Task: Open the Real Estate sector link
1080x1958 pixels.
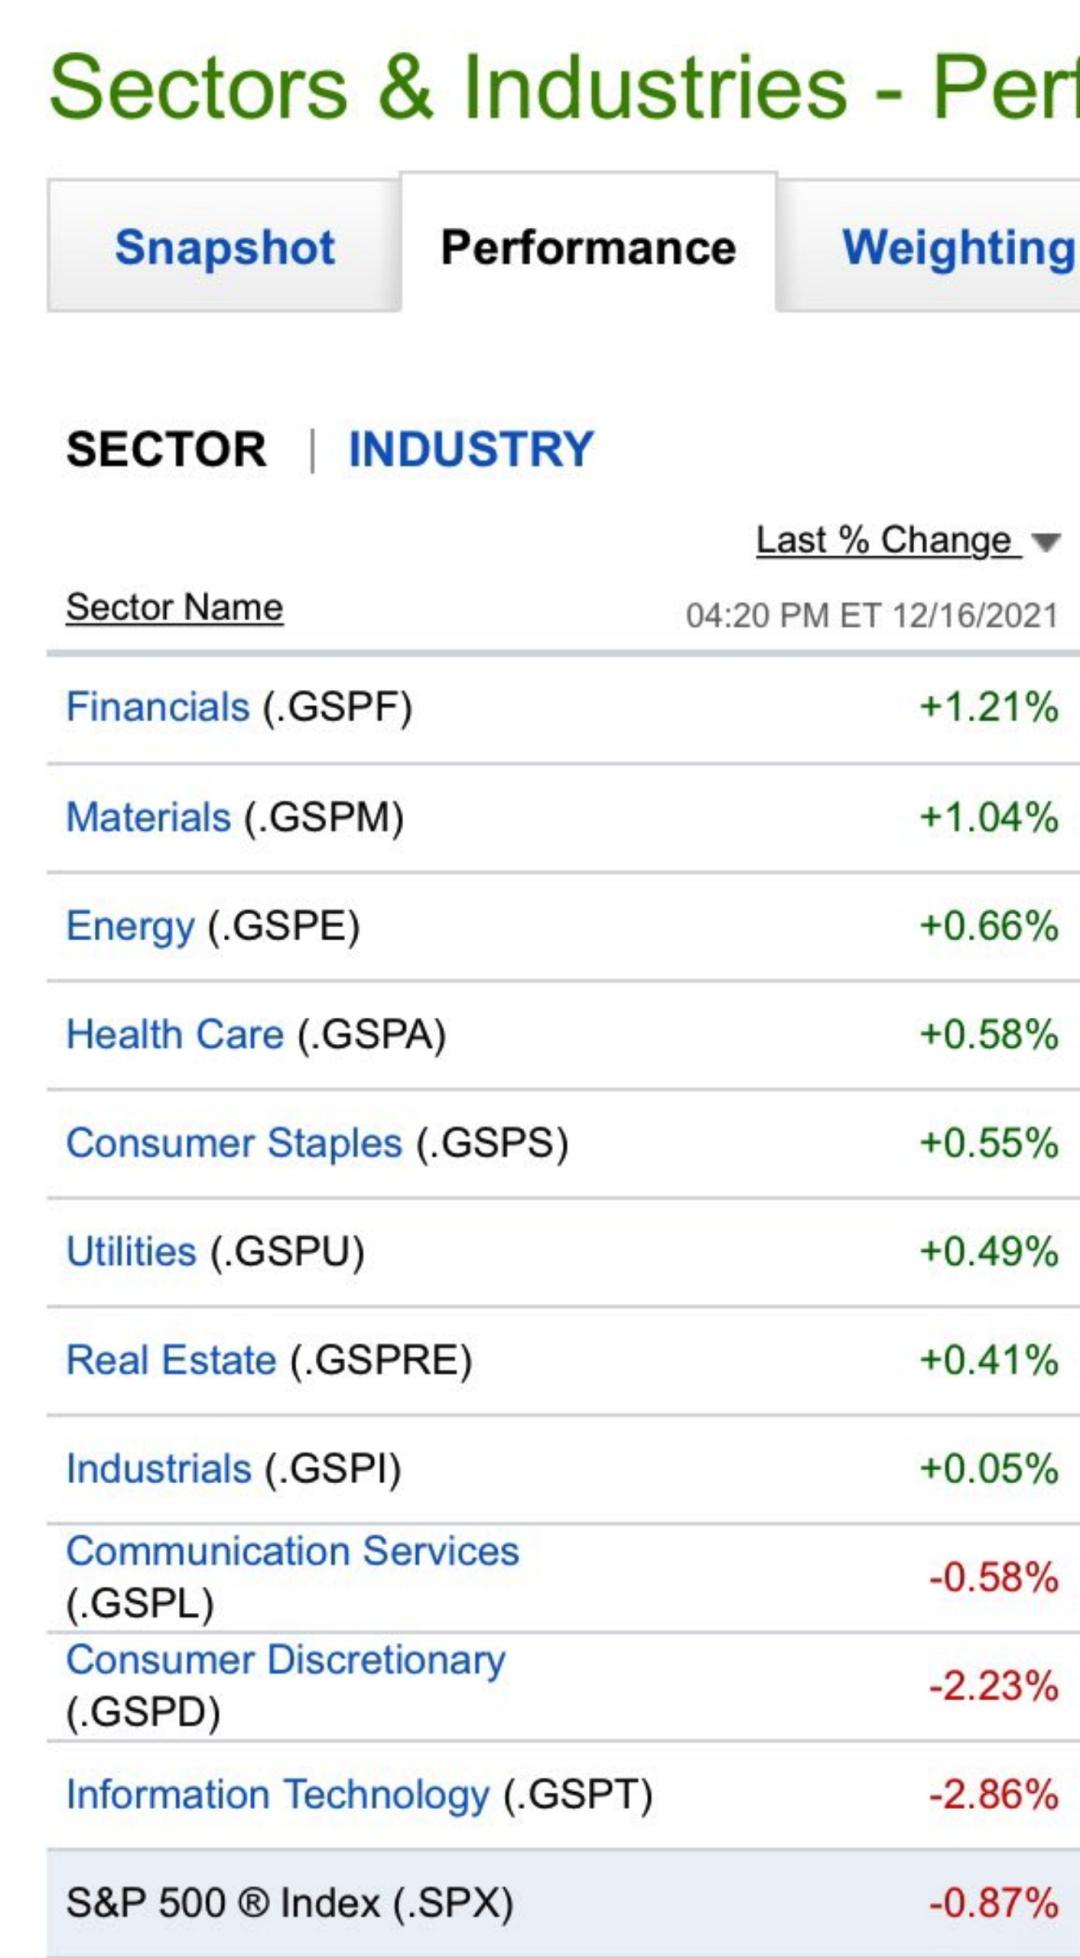Action: pyautogui.click(x=171, y=1360)
